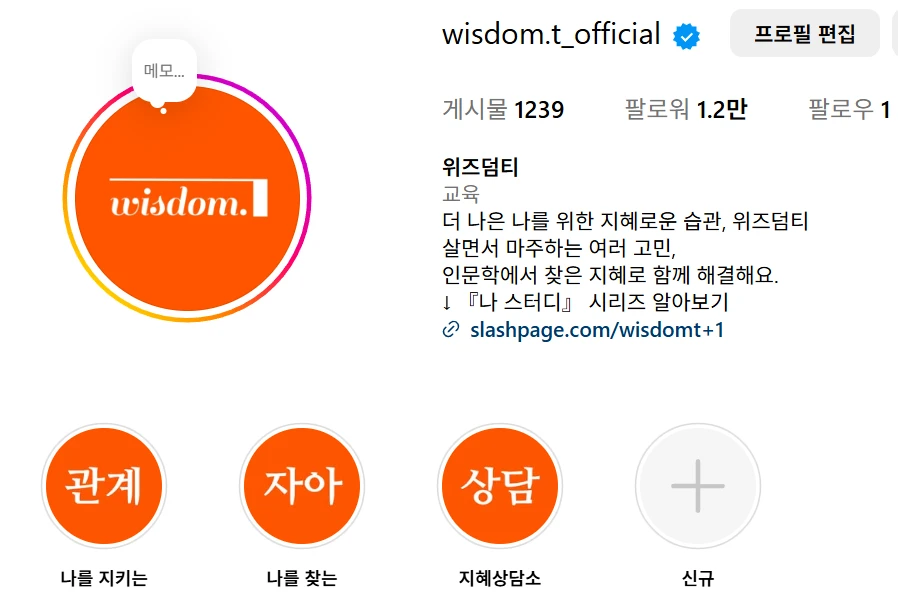Click the 위즈덤티 display name

tap(480, 167)
